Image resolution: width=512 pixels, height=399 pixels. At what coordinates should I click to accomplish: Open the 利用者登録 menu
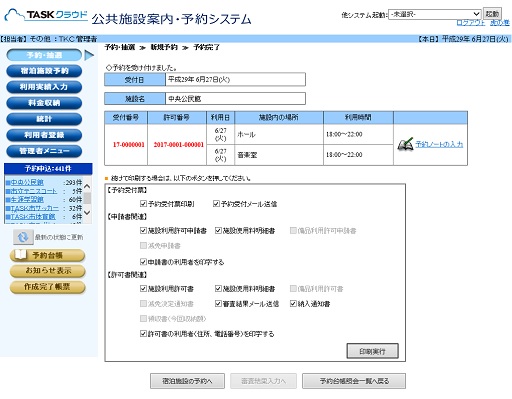(x=44, y=135)
